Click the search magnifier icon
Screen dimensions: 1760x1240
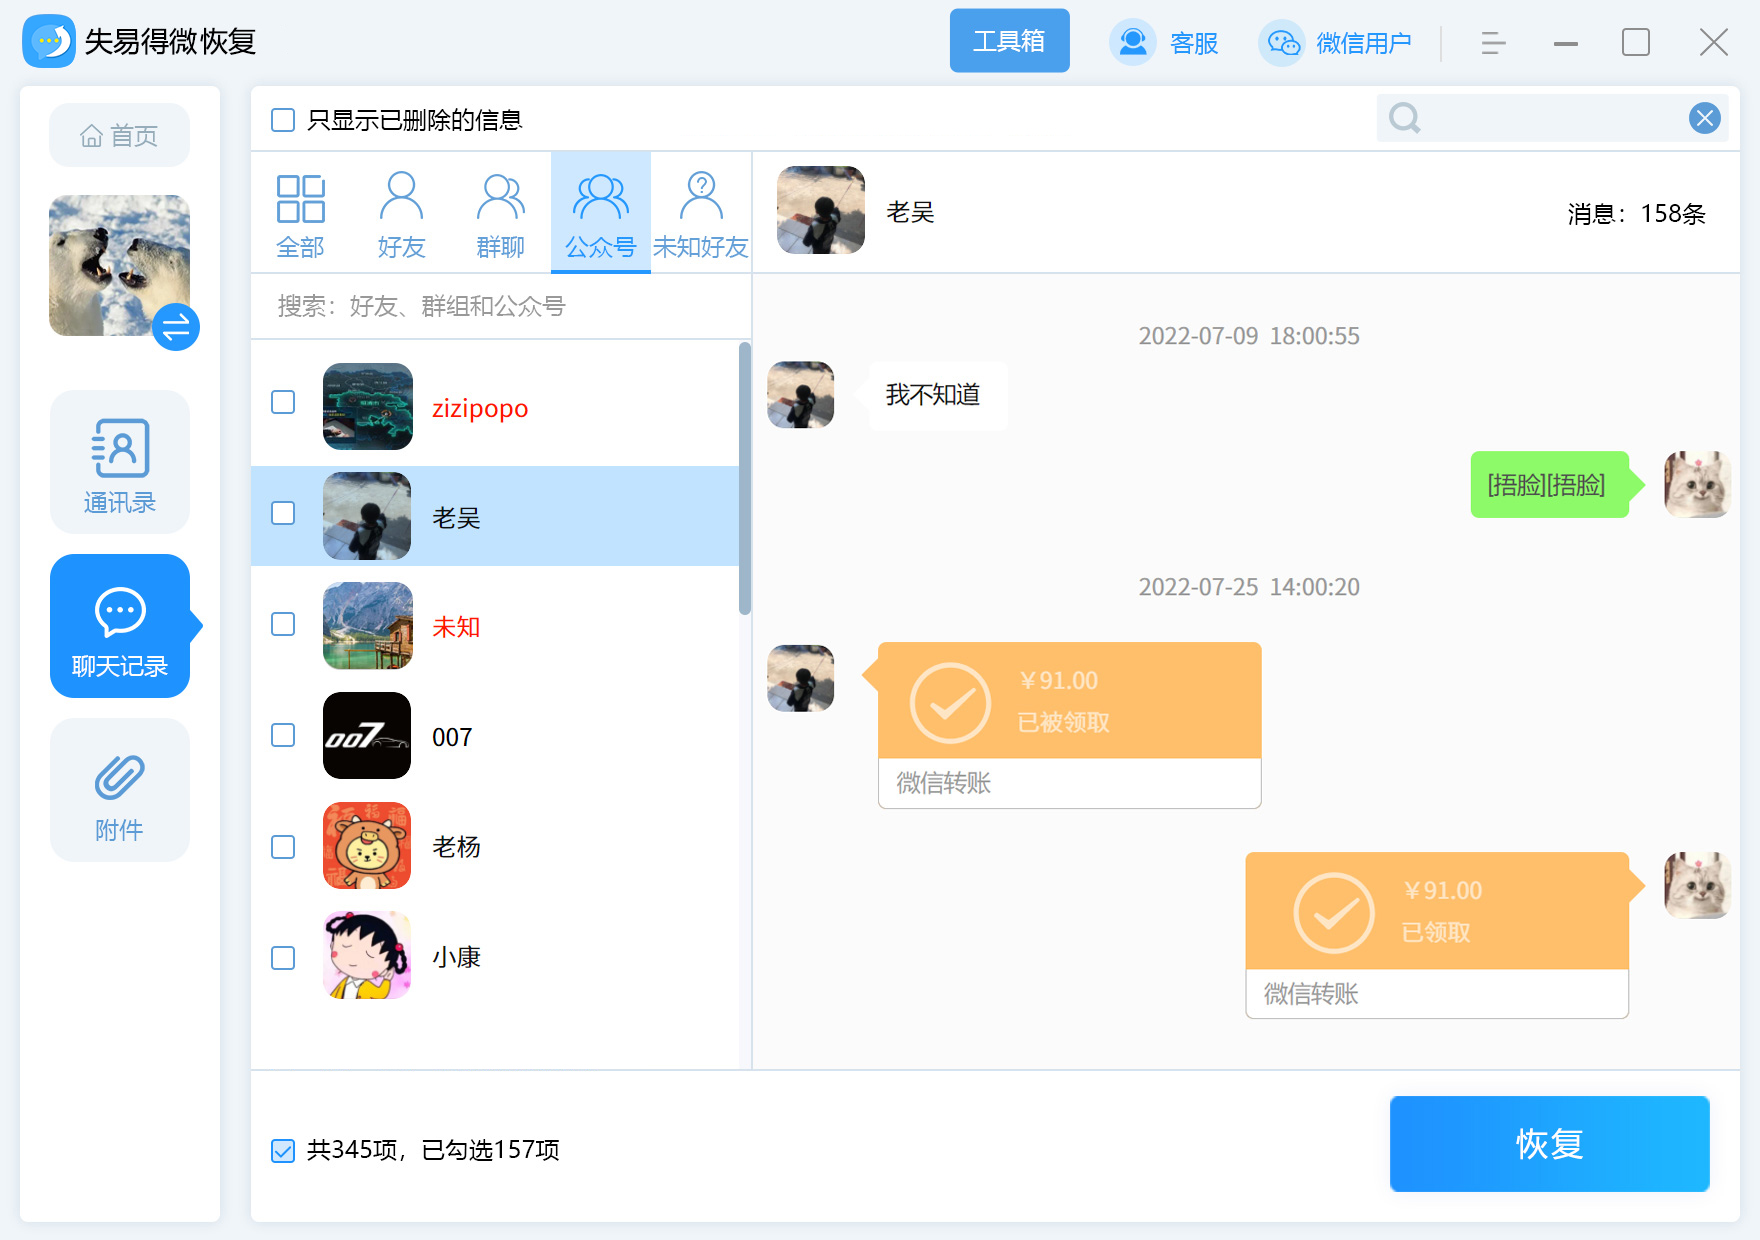pos(1404,118)
